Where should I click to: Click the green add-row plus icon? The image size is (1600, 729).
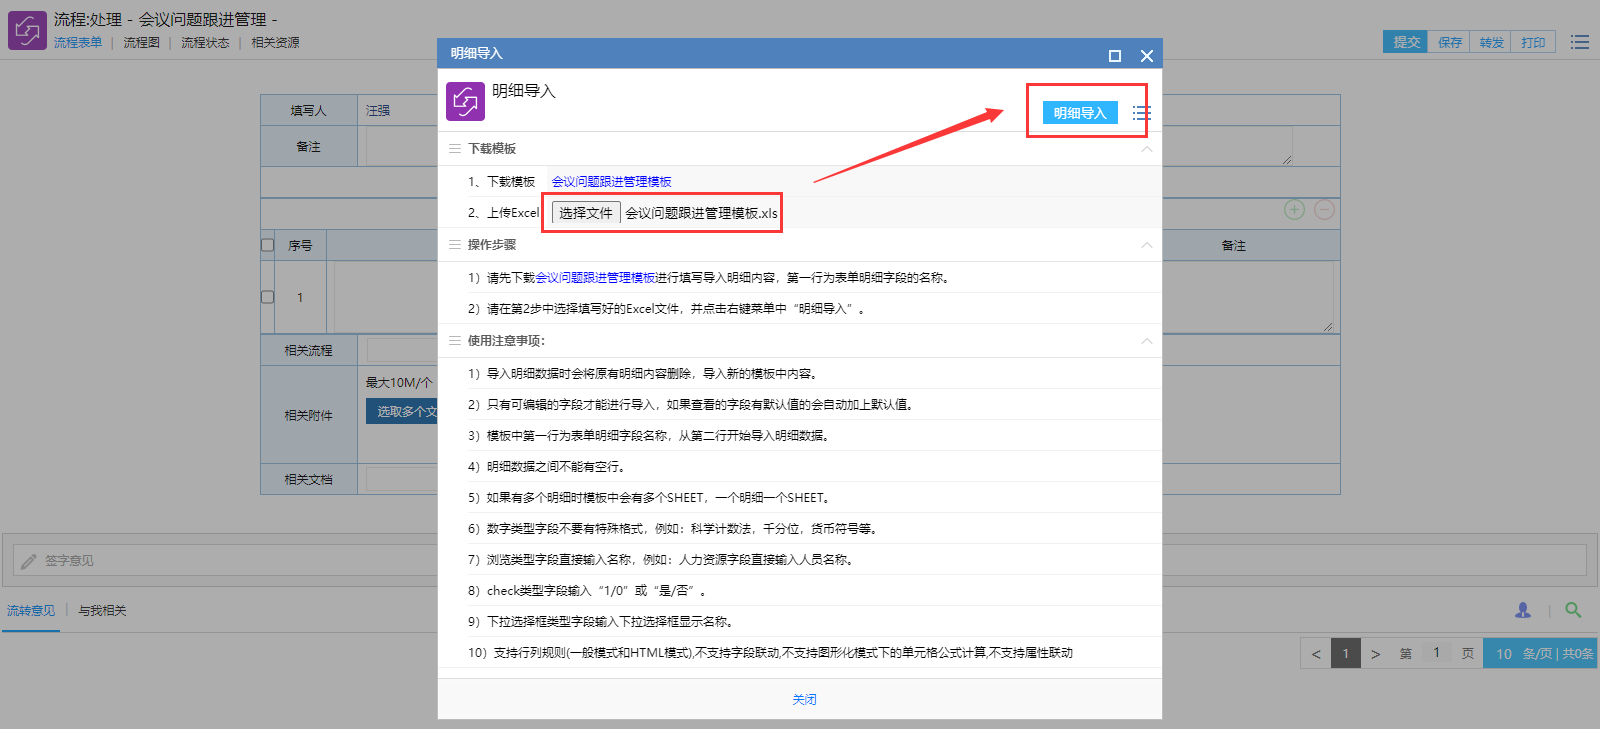click(x=1294, y=210)
